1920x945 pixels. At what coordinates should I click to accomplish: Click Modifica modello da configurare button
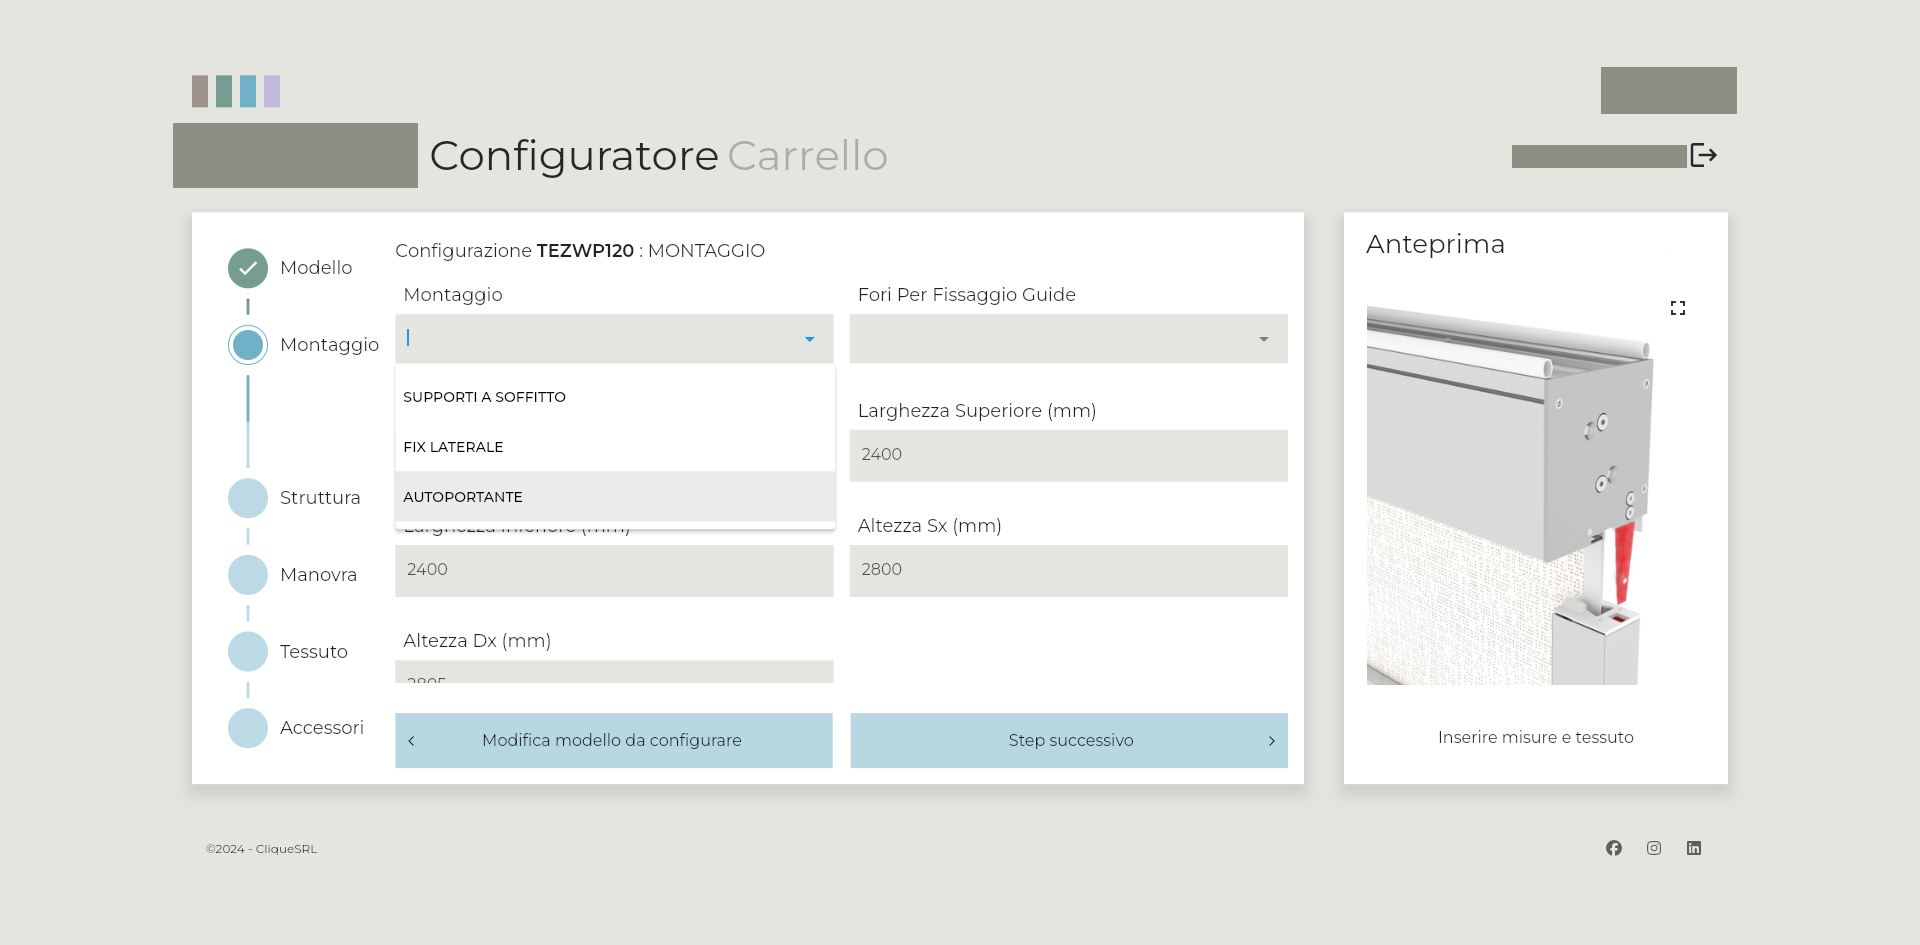(x=613, y=740)
